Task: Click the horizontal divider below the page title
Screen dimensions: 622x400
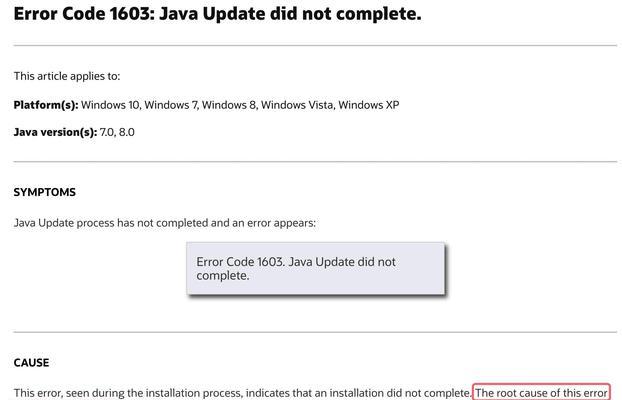Action: pos(315,46)
